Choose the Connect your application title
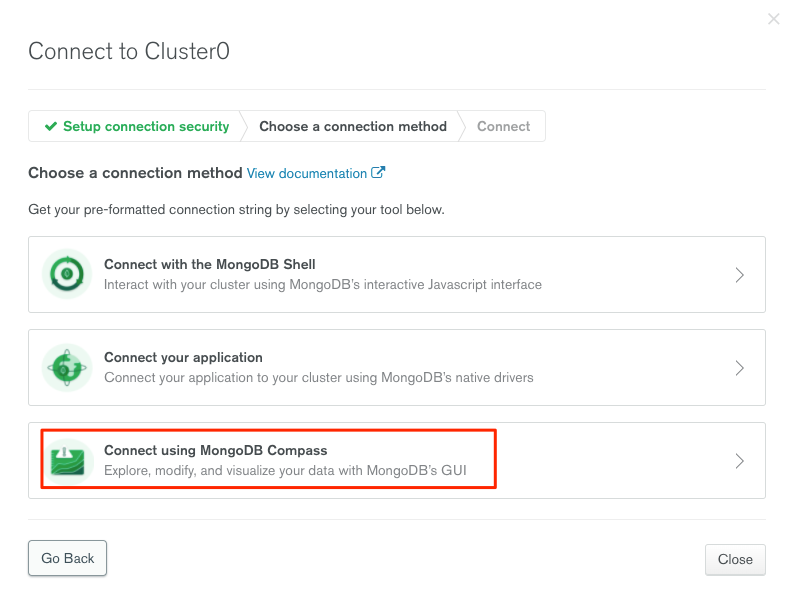This screenshot has height=603, width=793. (183, 358)
